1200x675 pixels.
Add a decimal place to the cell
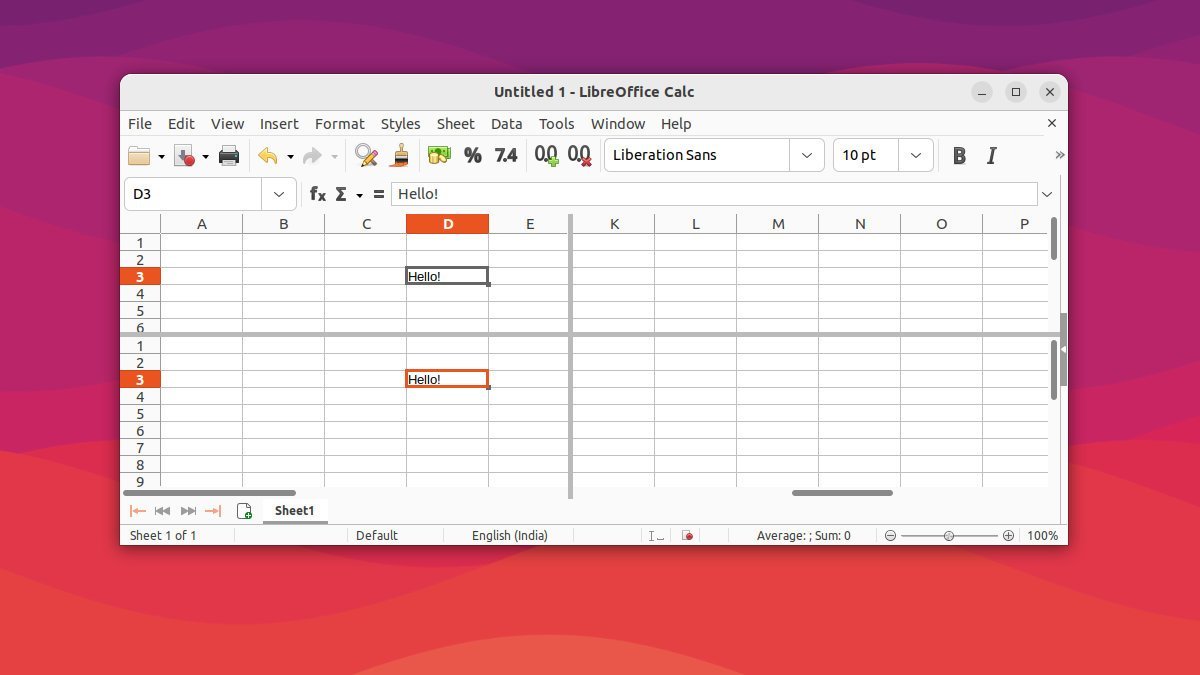point(545,155)
